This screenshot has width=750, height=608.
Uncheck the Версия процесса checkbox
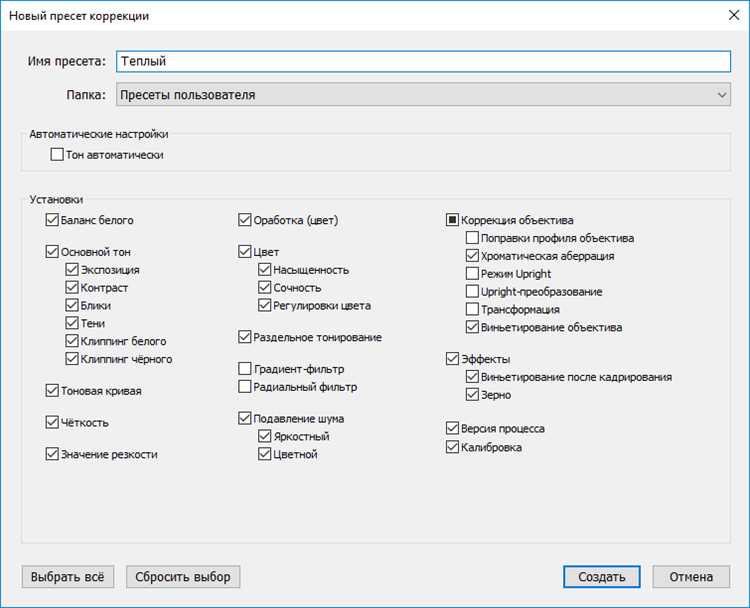tap(452, 428)
